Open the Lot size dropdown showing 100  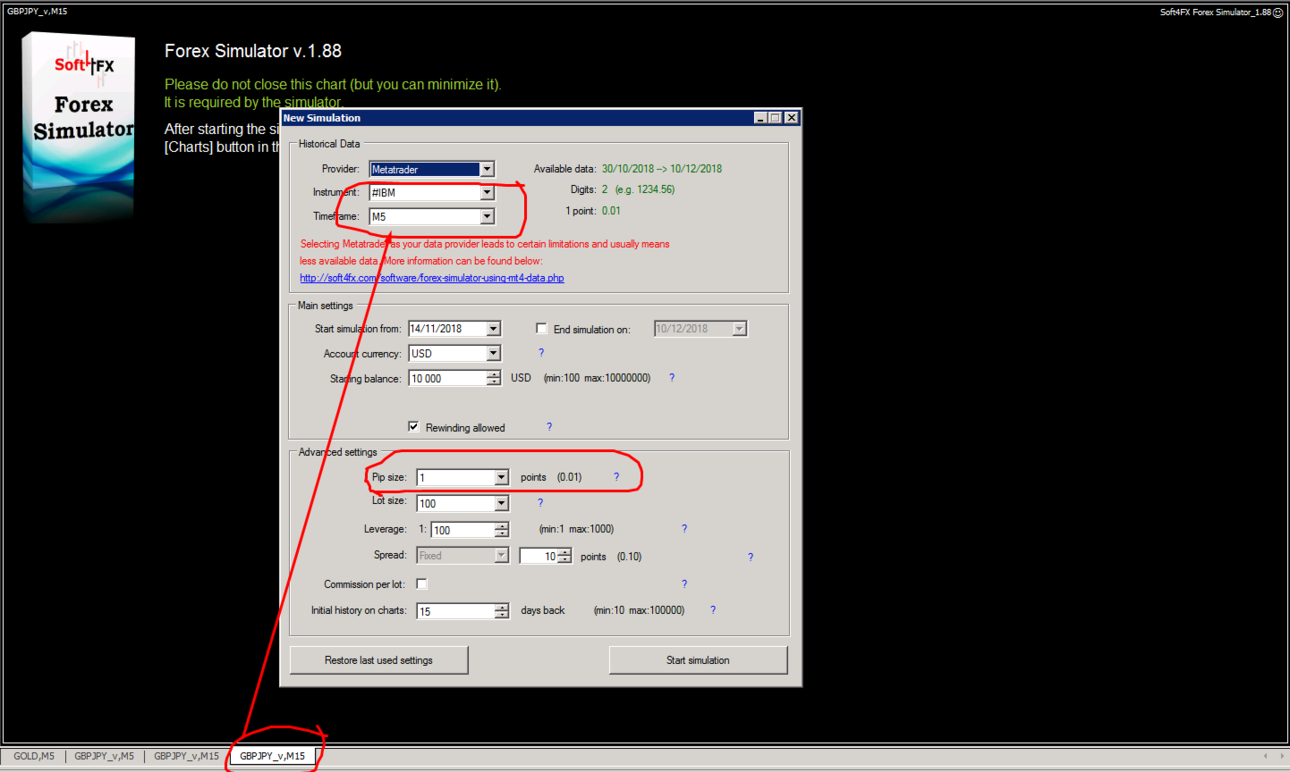coord(501,503)
